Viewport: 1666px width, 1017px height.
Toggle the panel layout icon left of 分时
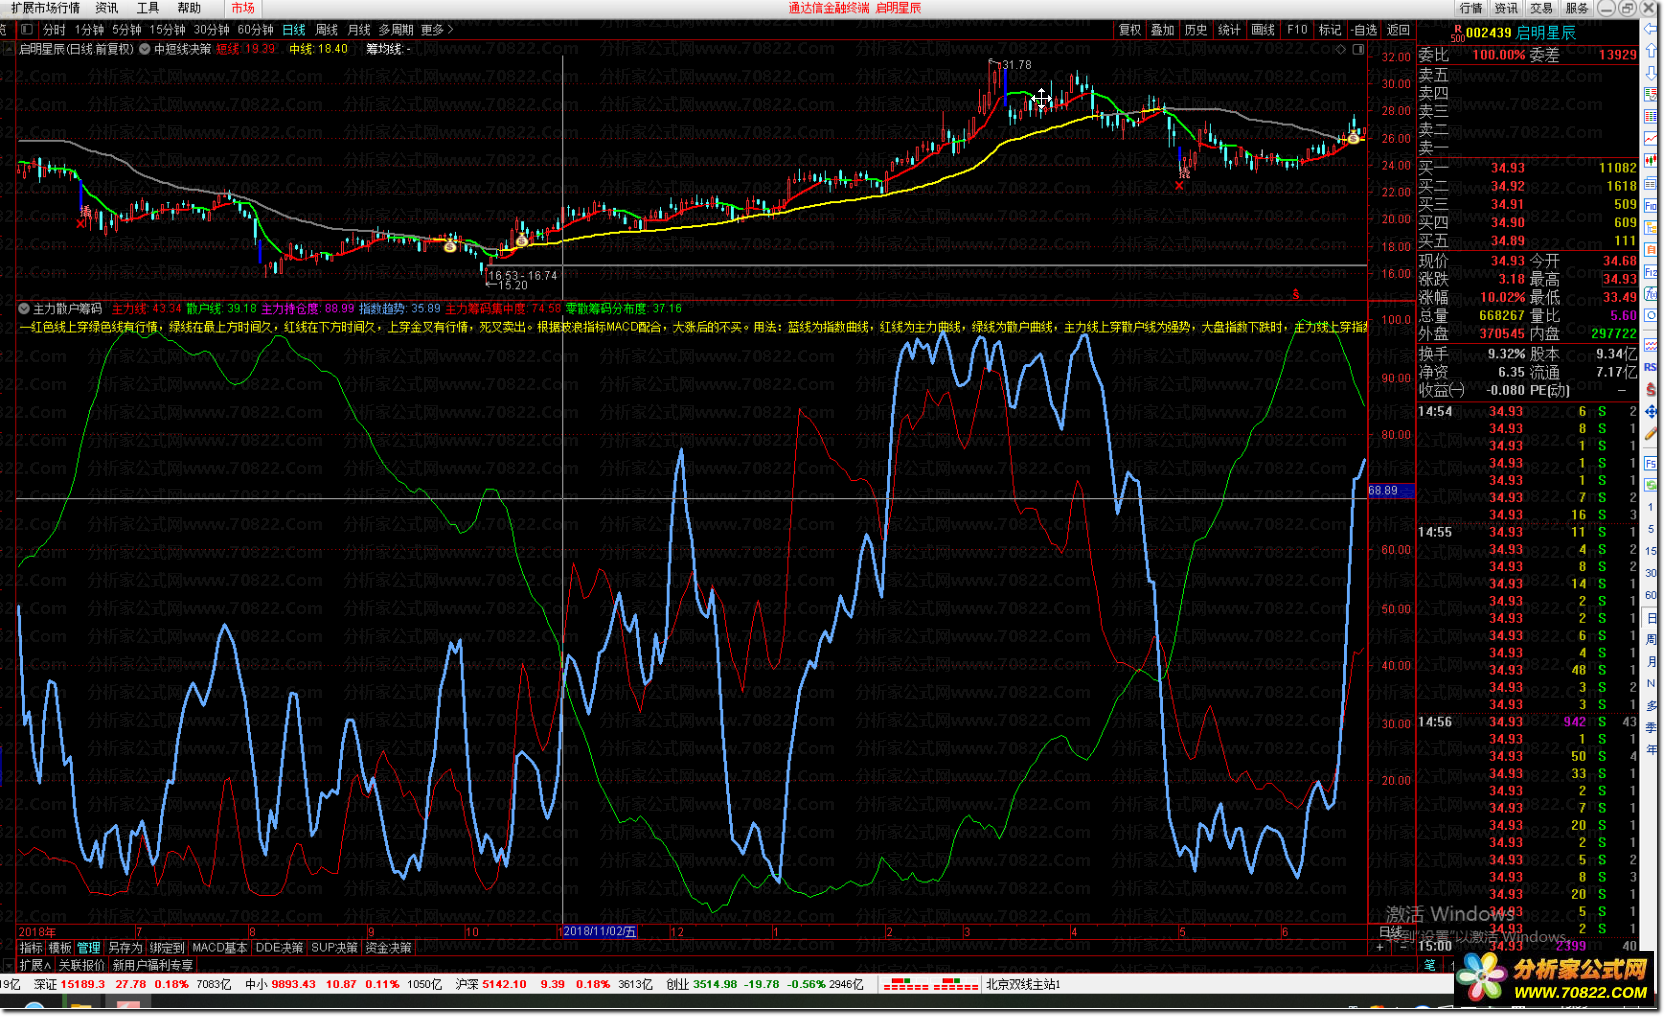coord(27,30)
